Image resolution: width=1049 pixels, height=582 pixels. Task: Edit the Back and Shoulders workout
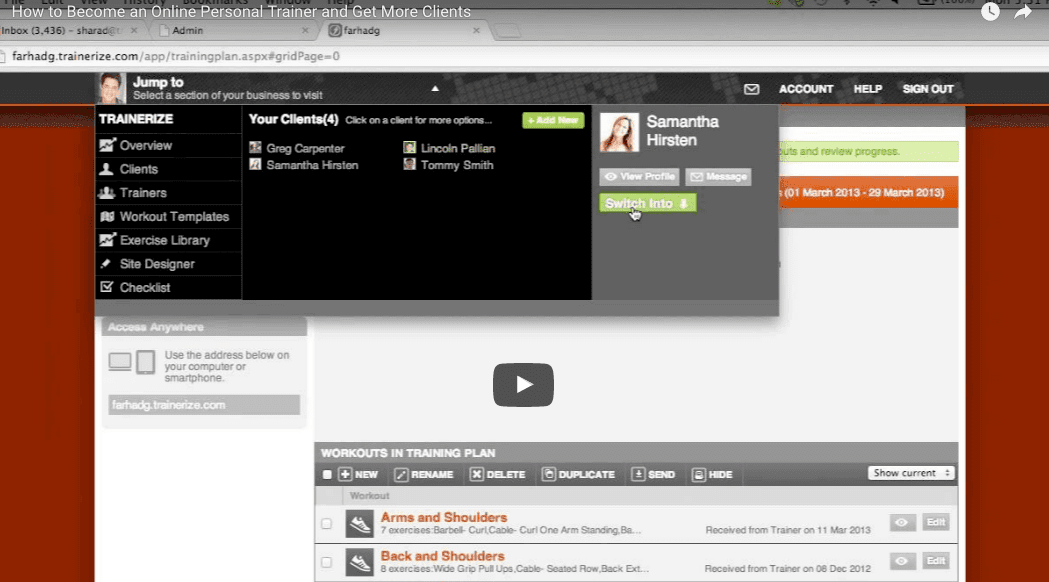coord(936,561)
